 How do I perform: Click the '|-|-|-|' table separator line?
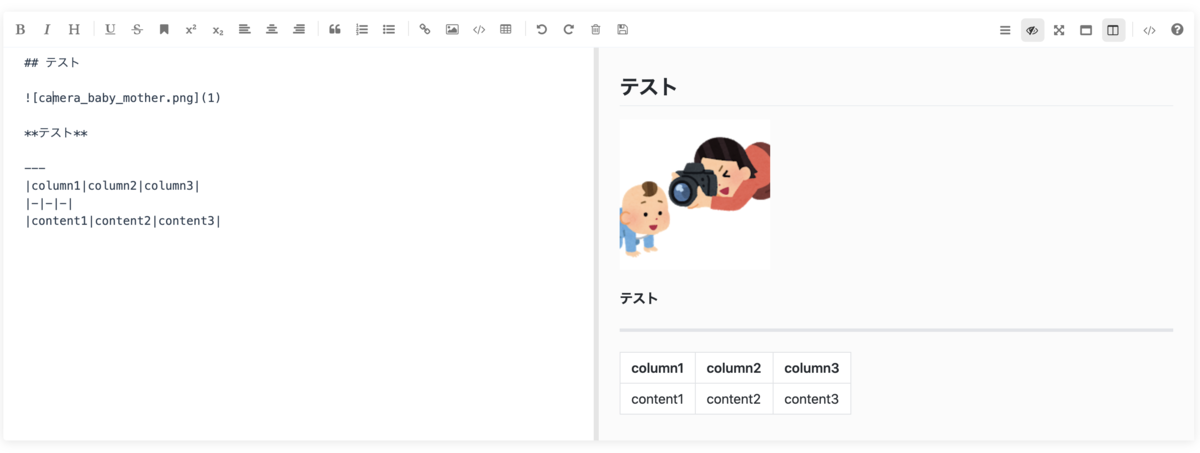coord(49,203)
